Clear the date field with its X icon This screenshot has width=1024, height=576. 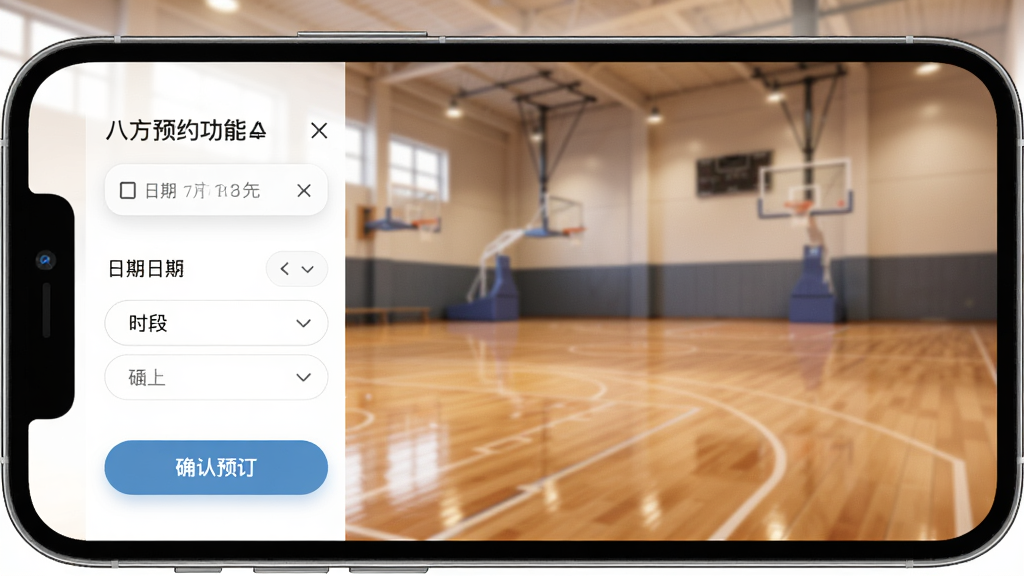pos(304,191)
